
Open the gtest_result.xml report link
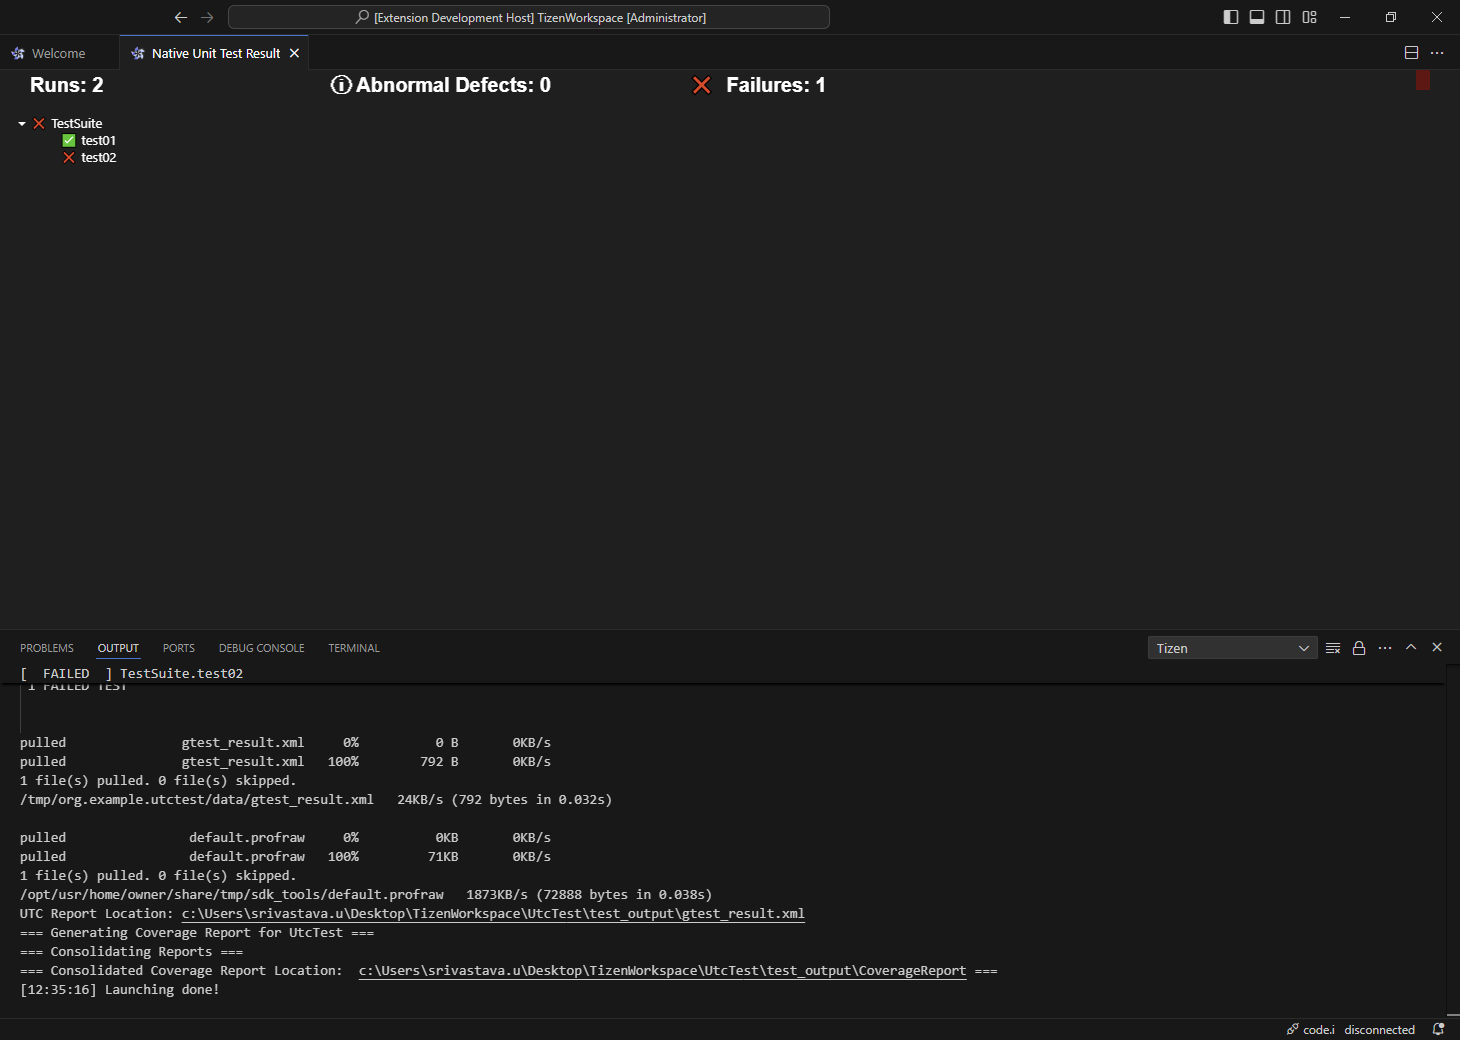(493, 913)
